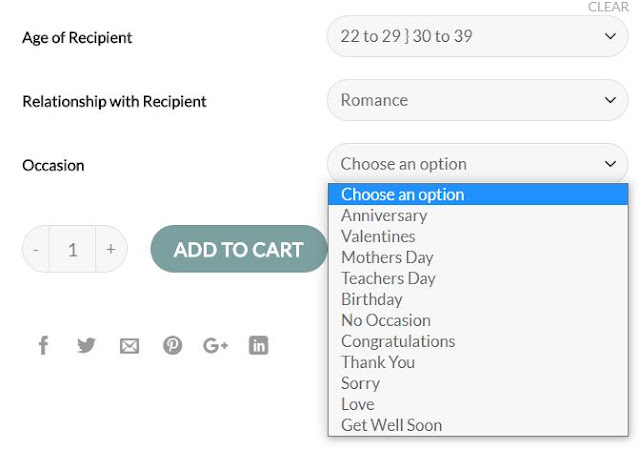Pick Mothers Day occasion
This screenshot has height=450, width=640.
click(x=387, y=257)
